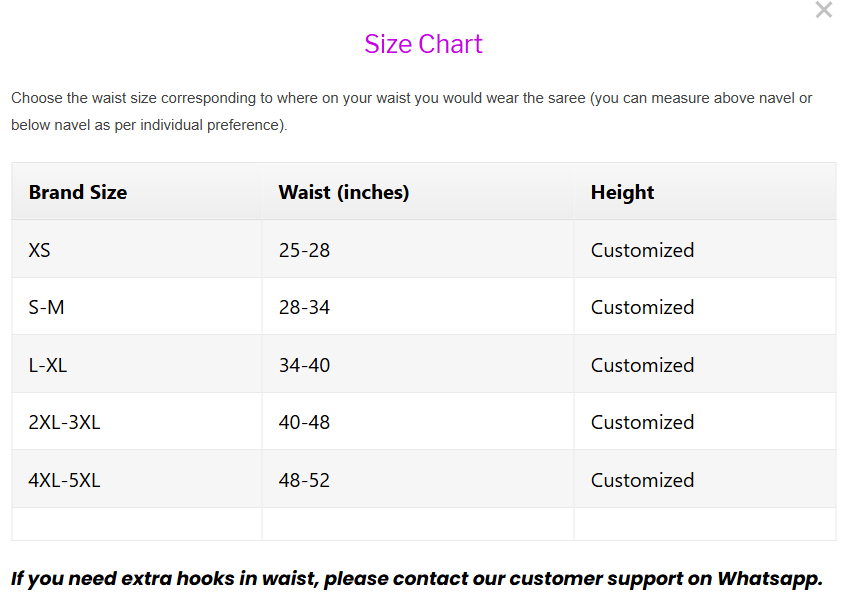This screenshot has height=607, width=851.
Task: Click the Brand Size column header
Action: (78, 192)
